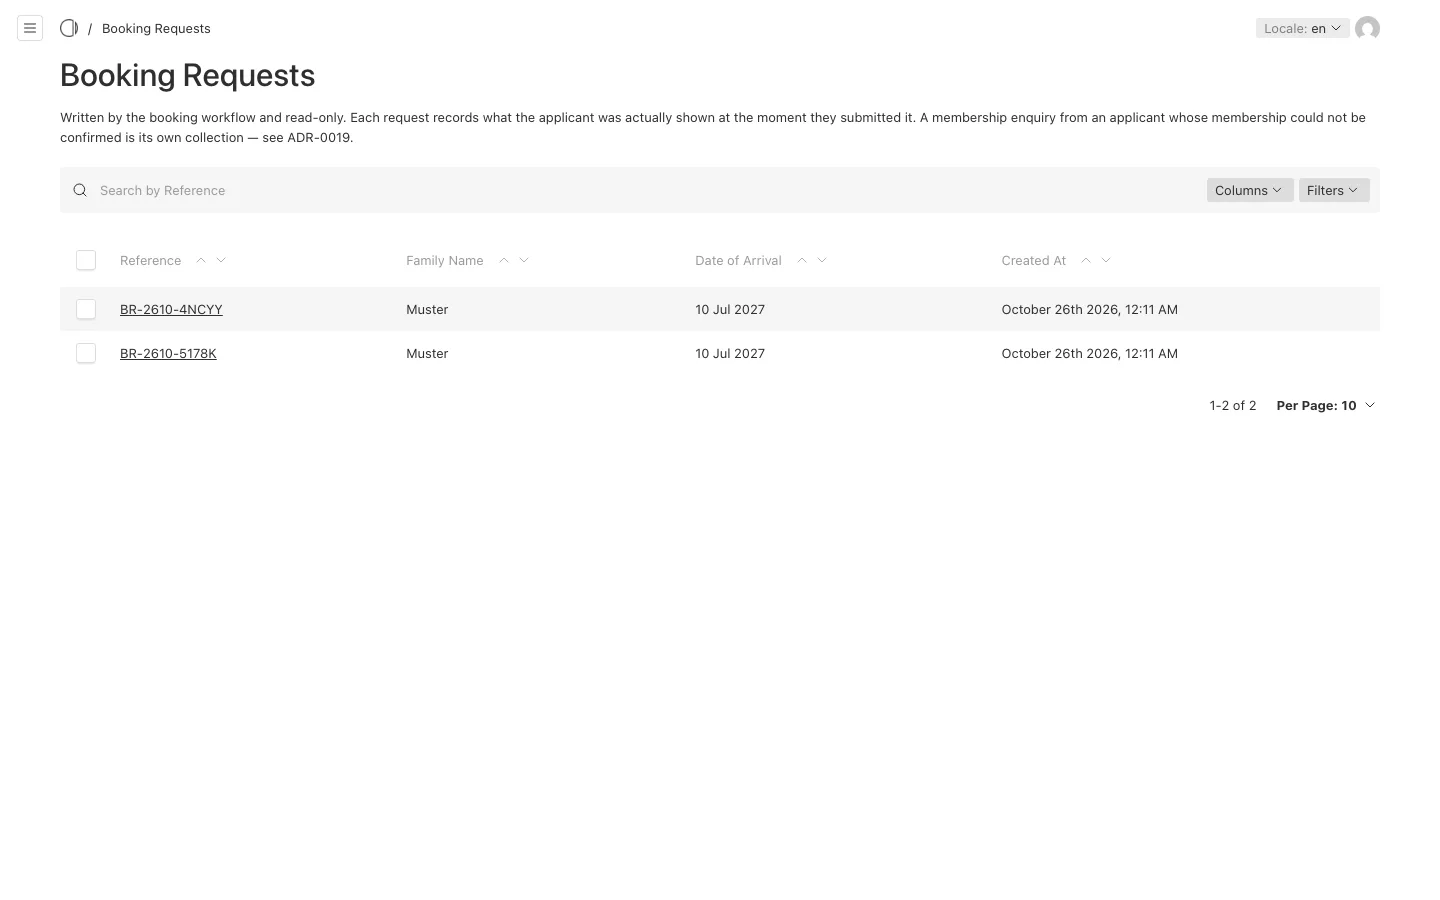
Task: Click the 1-2 of 2 page count
Action: click(x=1232, y=405)
